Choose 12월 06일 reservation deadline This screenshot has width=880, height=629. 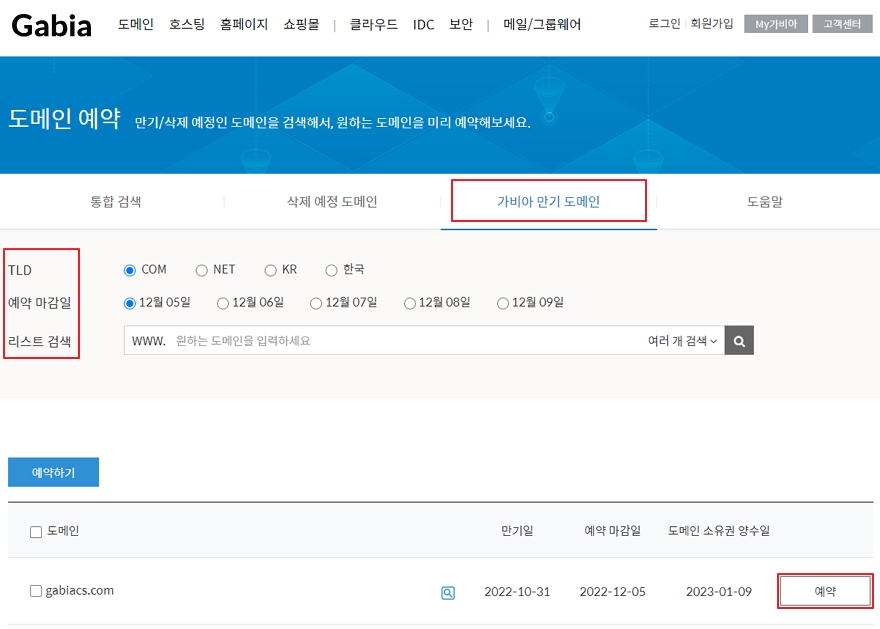coord(223,303)
